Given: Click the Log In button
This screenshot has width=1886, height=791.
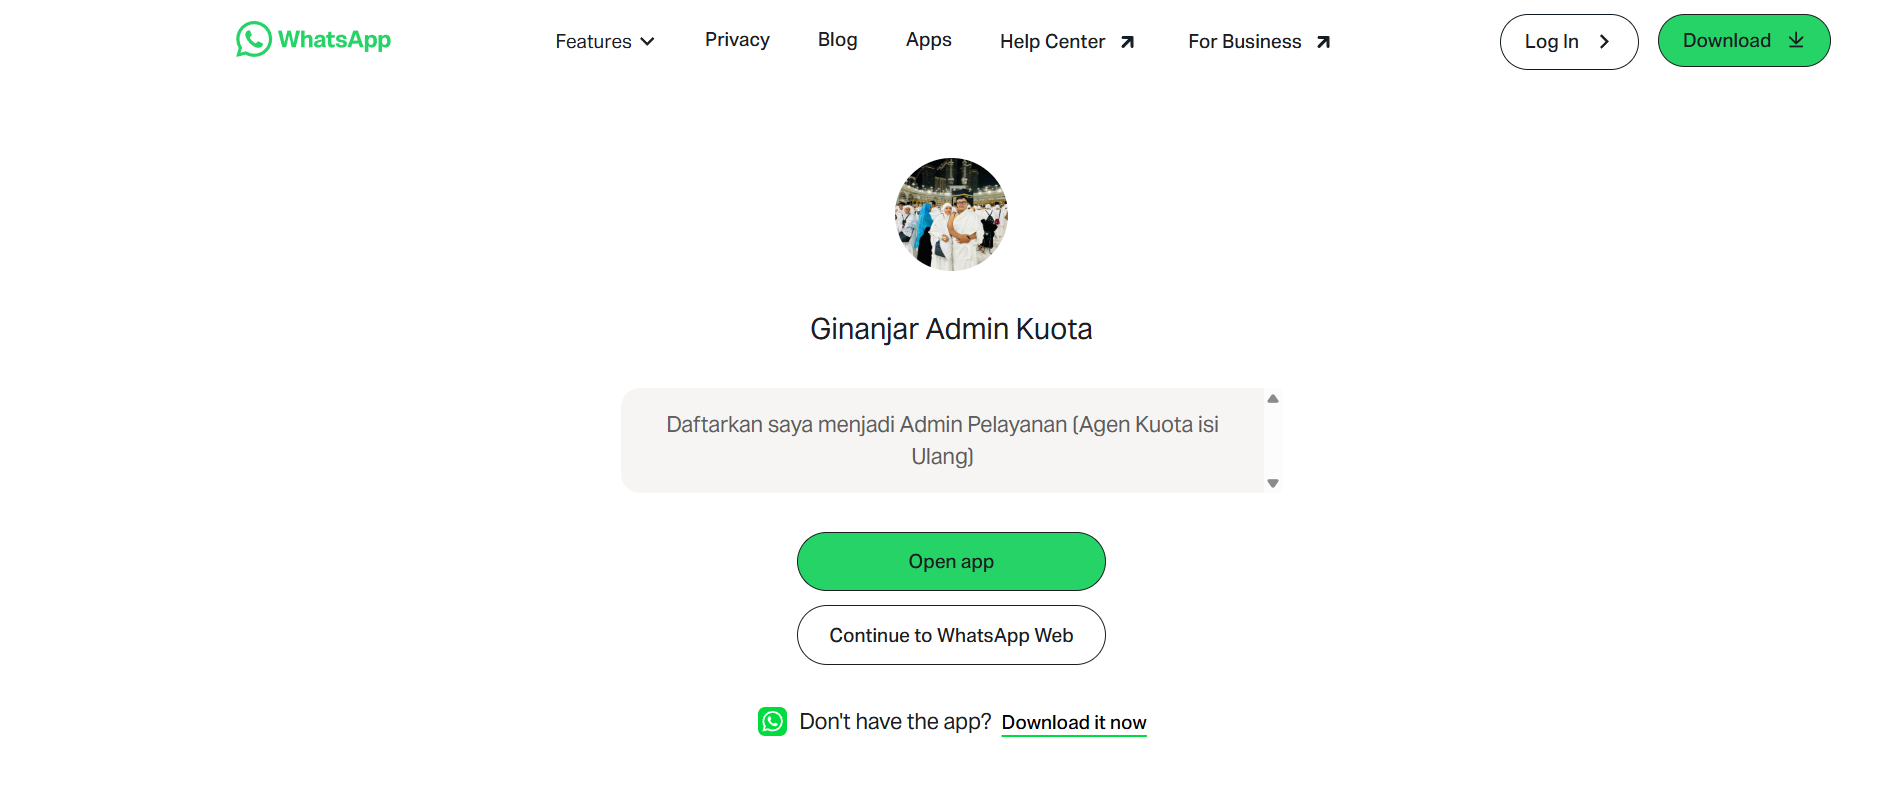Looking at the screenshot, I should (1568, 42).
